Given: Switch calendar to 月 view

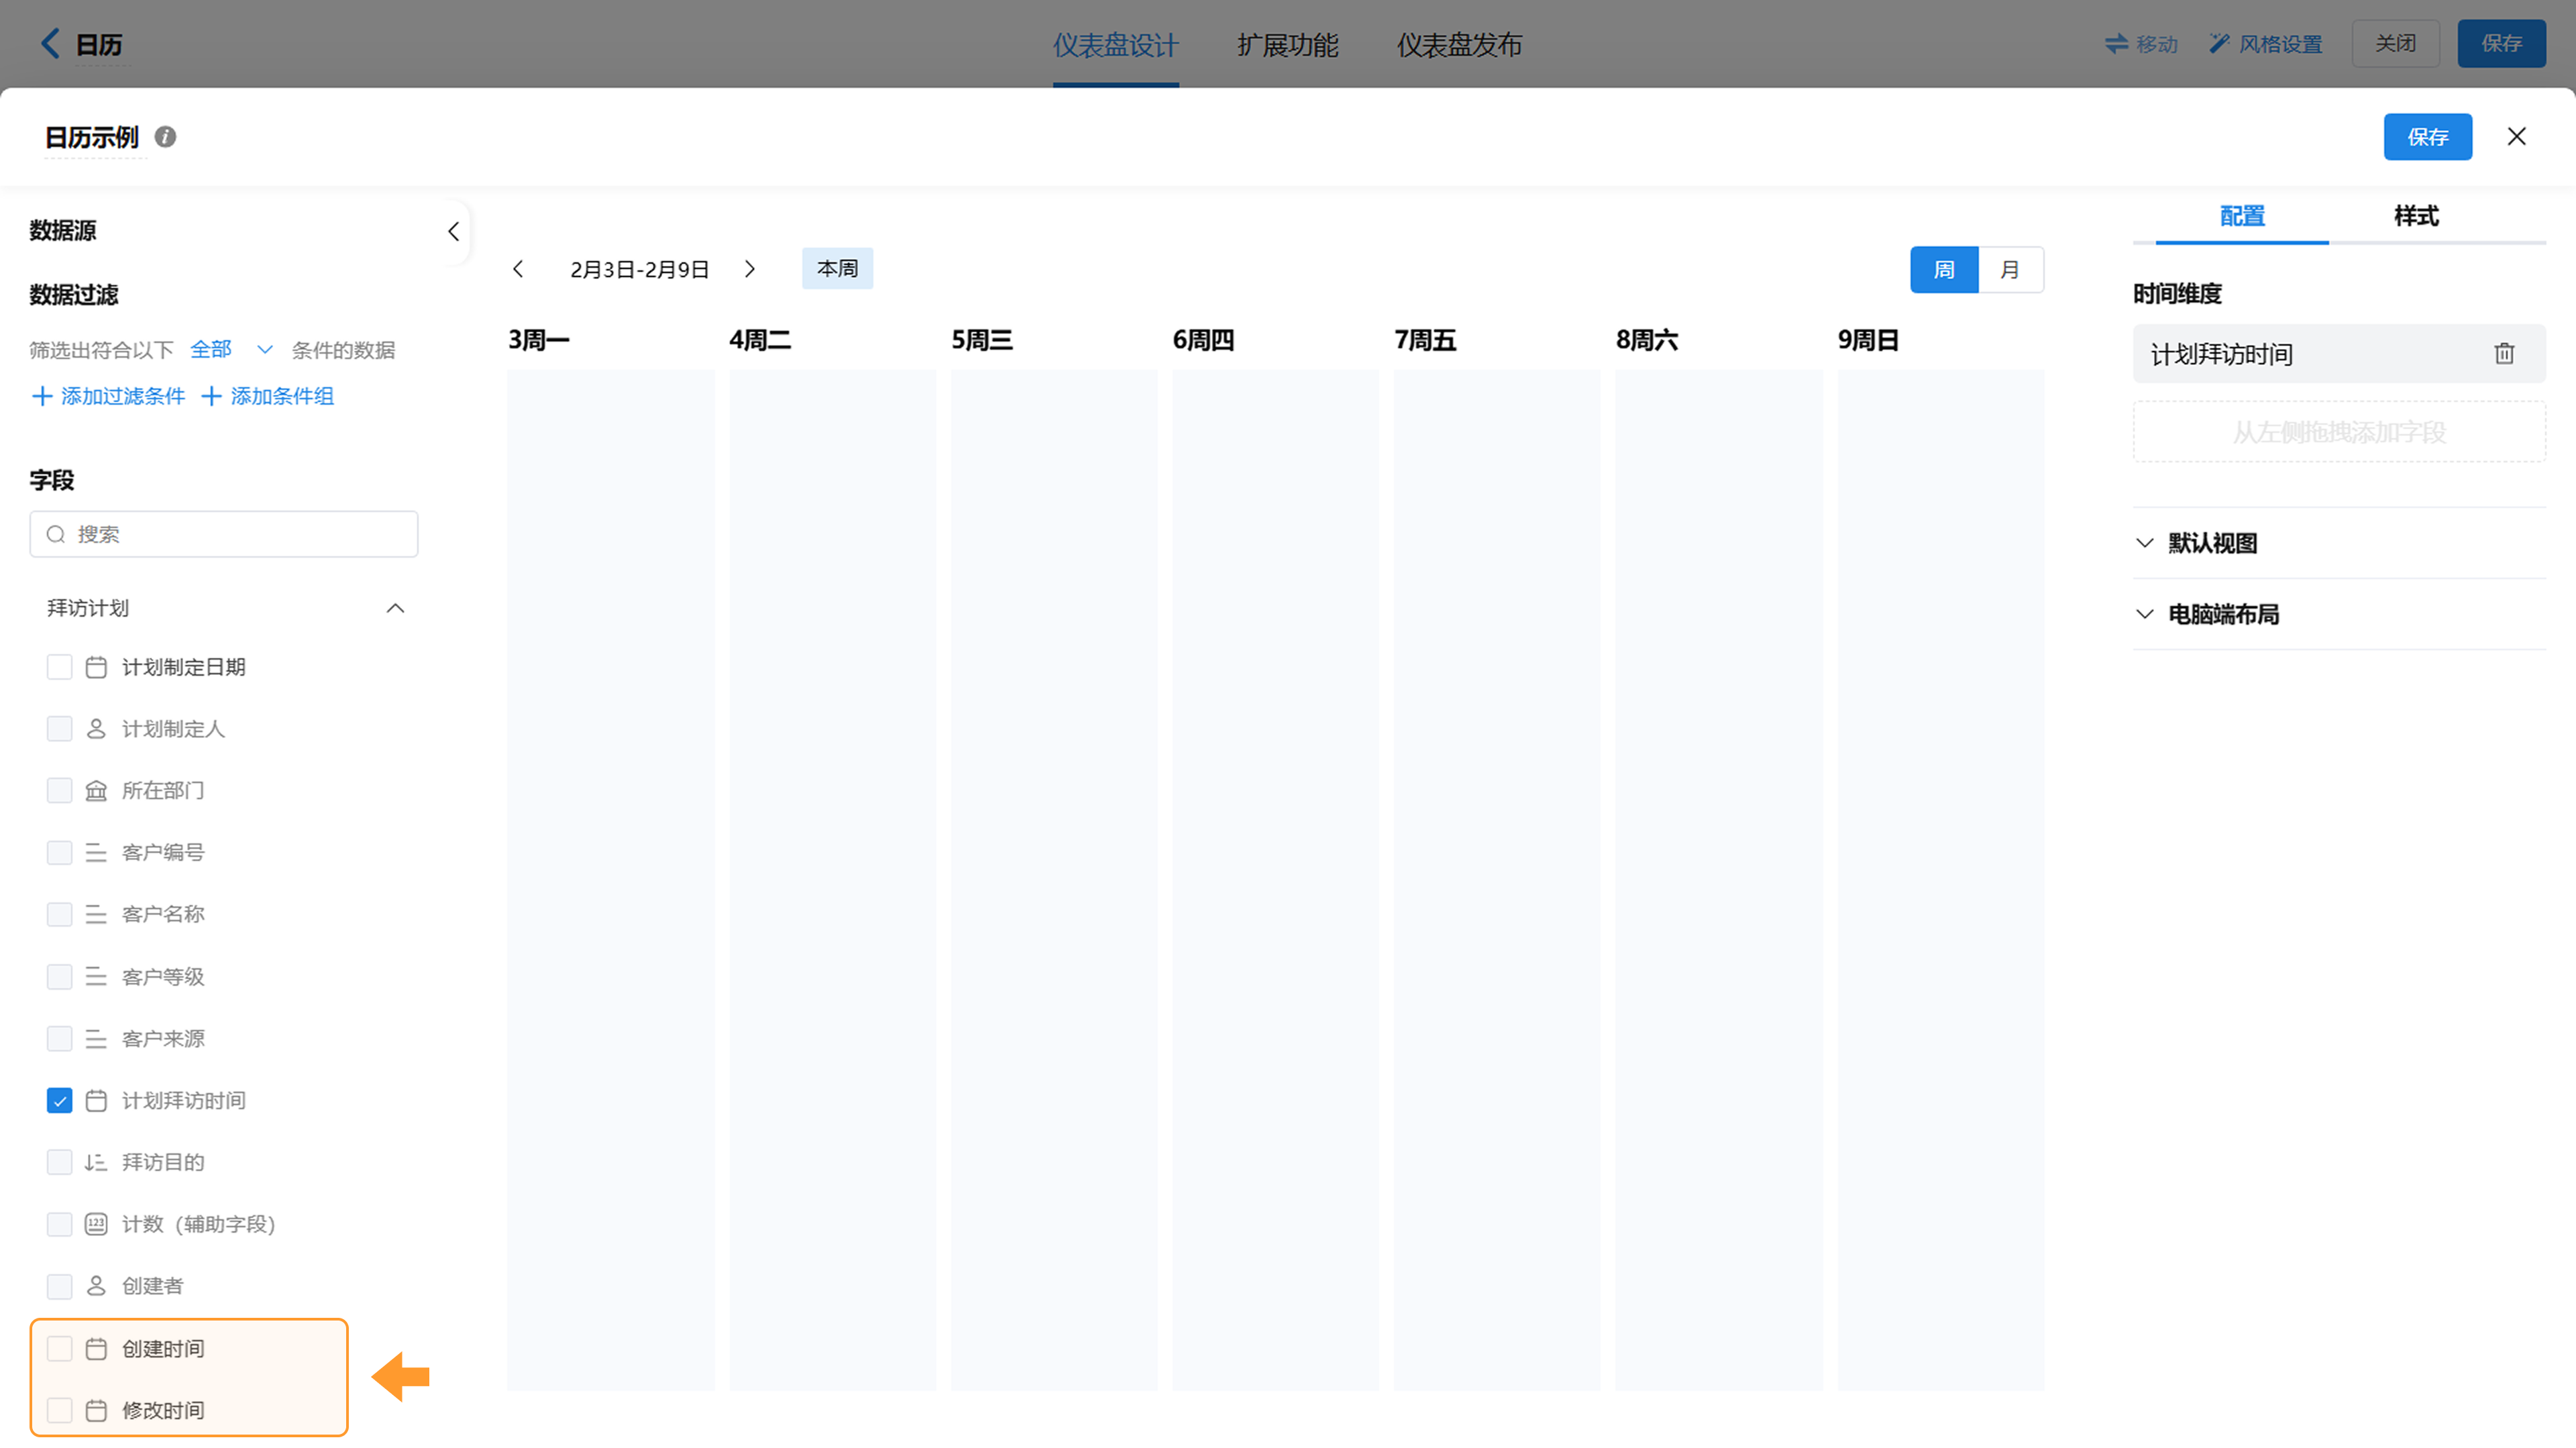Looking at the screenshot, I should pos(2010,270).
